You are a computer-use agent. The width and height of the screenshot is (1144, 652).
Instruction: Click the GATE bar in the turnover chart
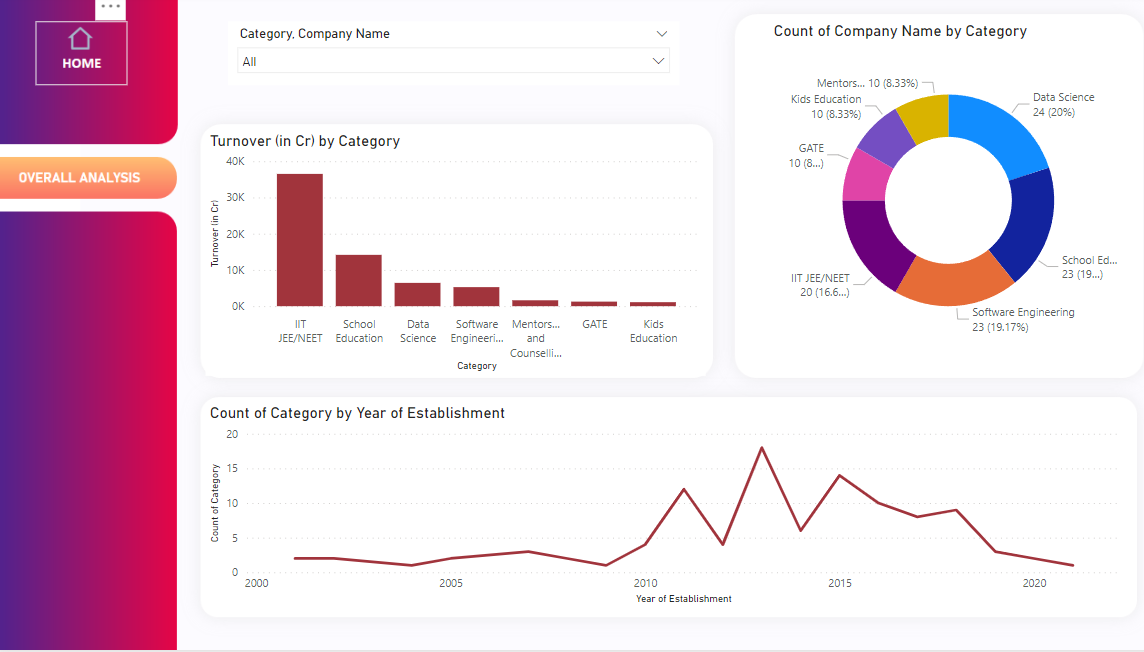coord(594,302)
